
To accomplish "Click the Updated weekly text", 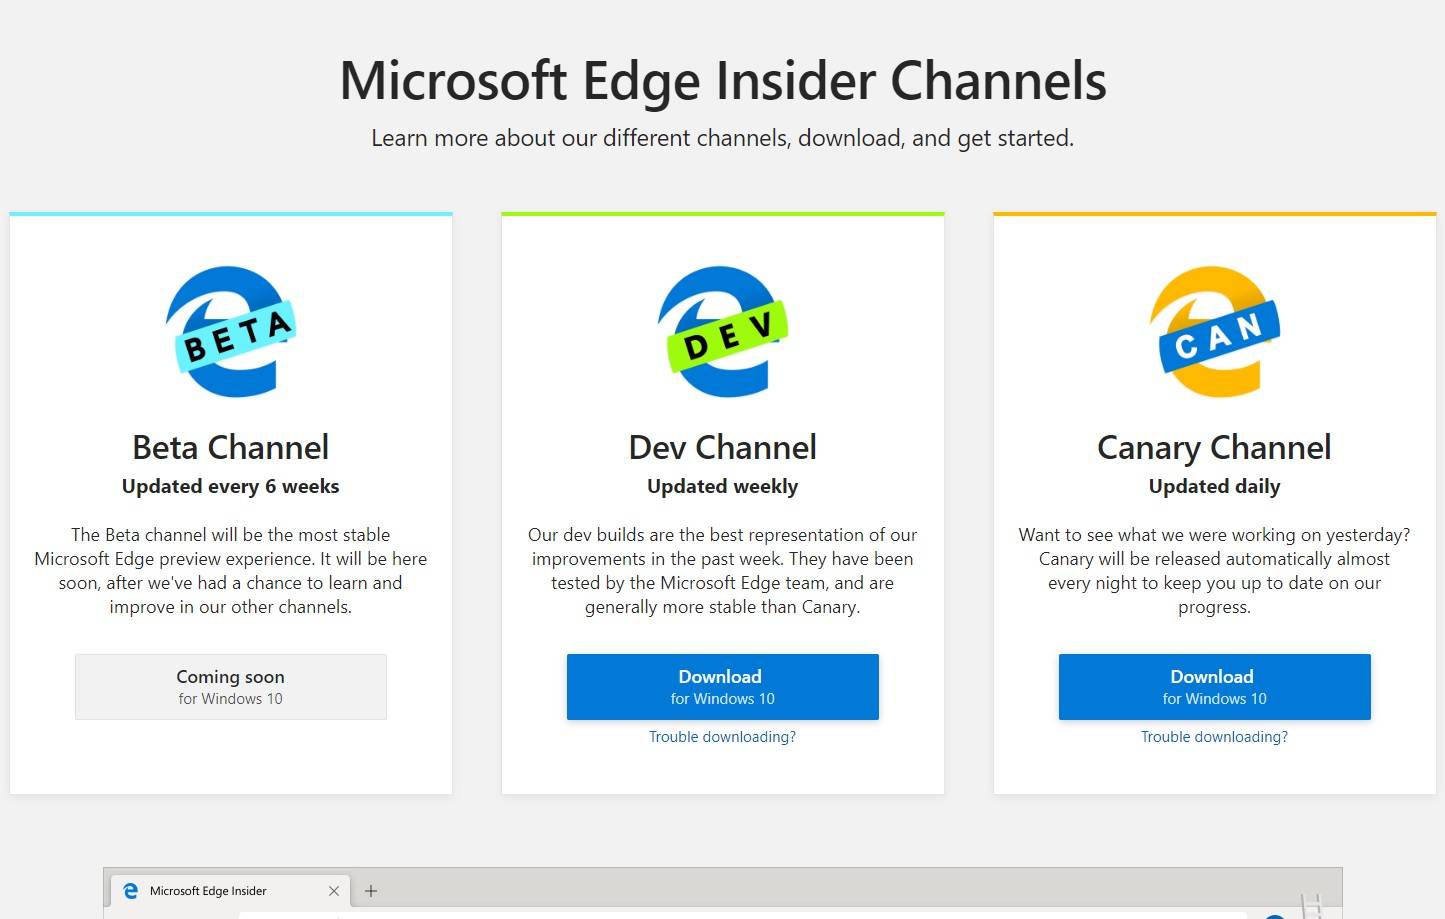I will point(723,487).
